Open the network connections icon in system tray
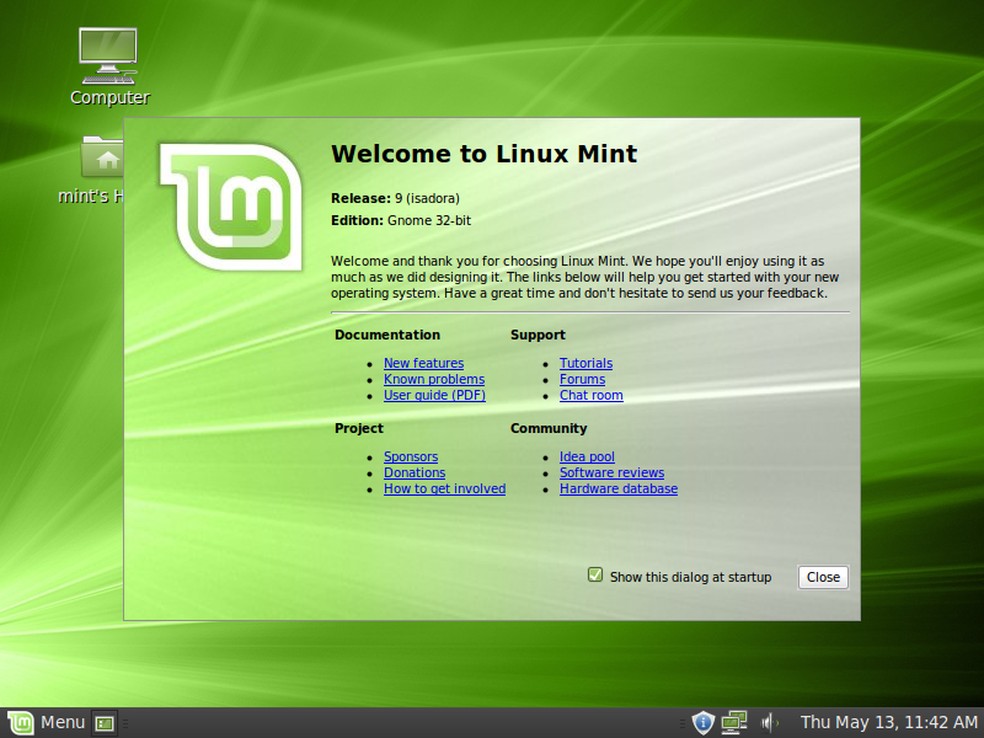This screenshot has width=984, height=738. tap(735, 722)
